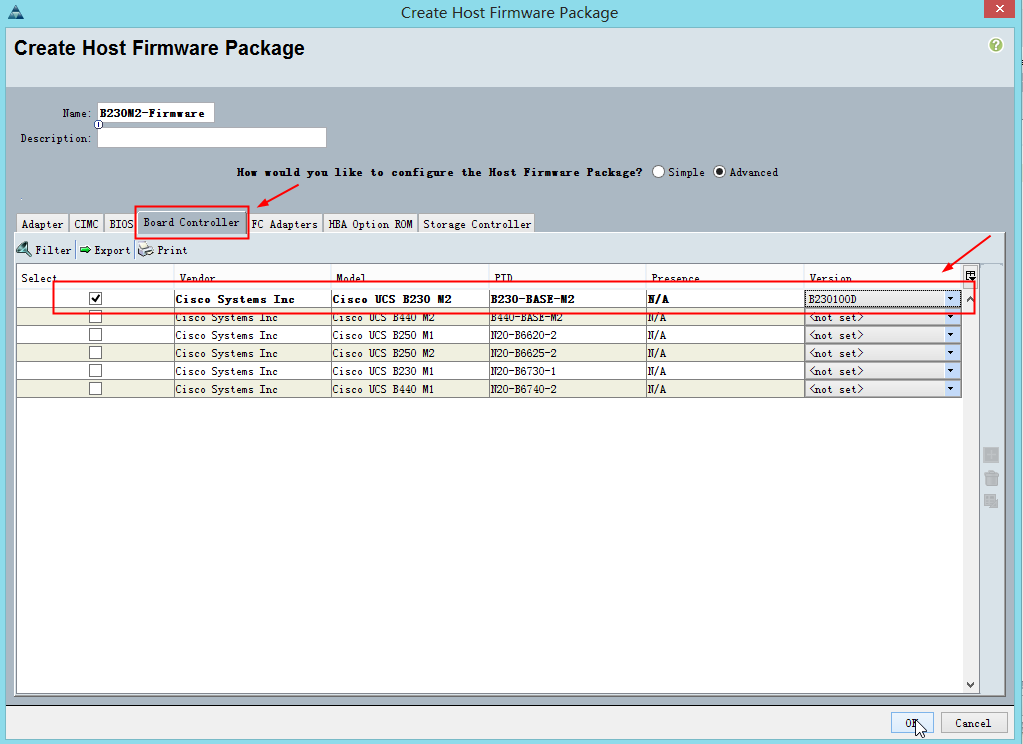This screenshot has width=1023, height=744.
Task: Click the scrollbar down arrow
Action: pyautogui.click(x=970, y=685)
